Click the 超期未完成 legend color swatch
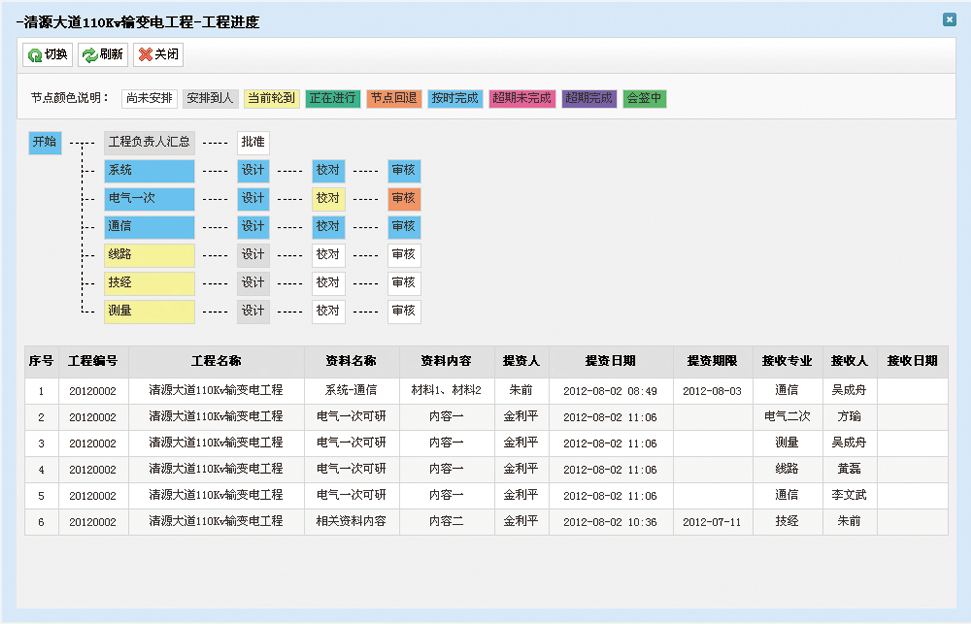Screen dimensions: 971x624 tap(522, 99)
